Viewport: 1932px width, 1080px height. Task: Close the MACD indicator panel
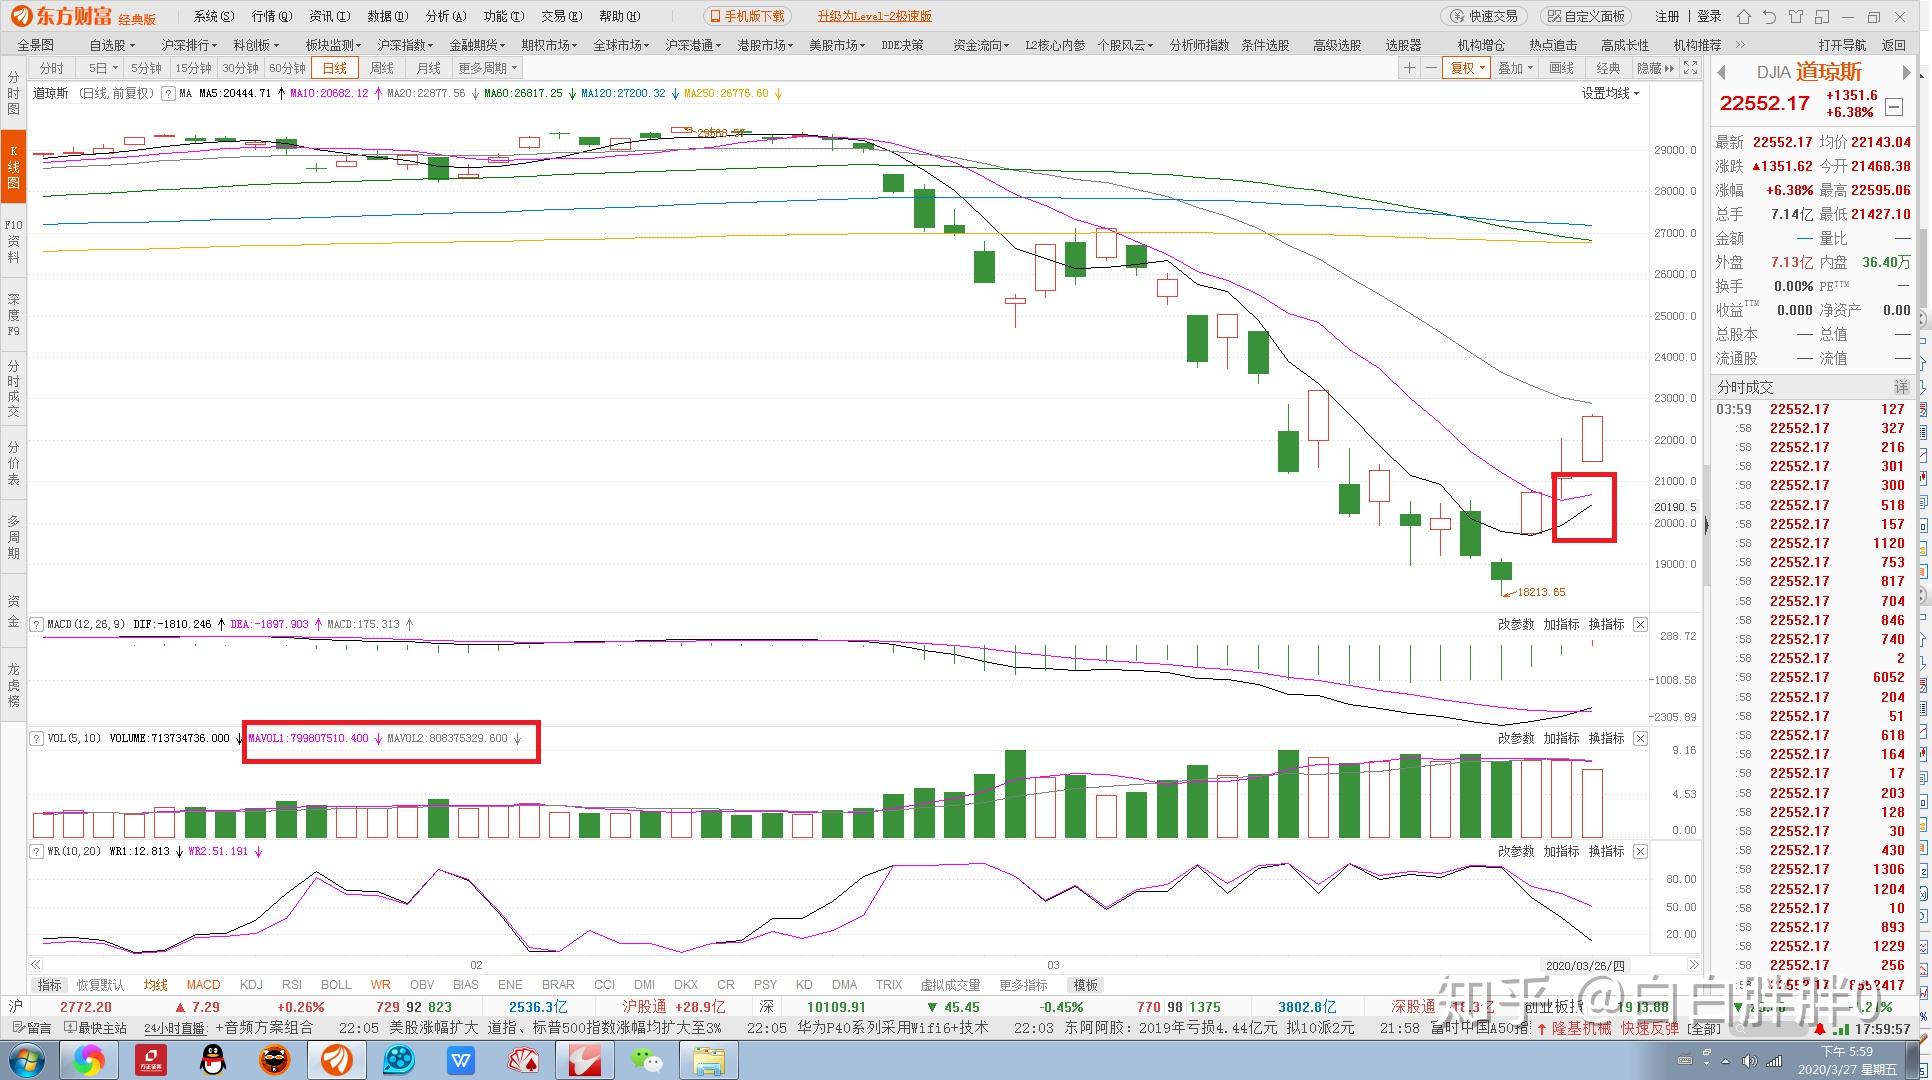(x=1640, y=624)
